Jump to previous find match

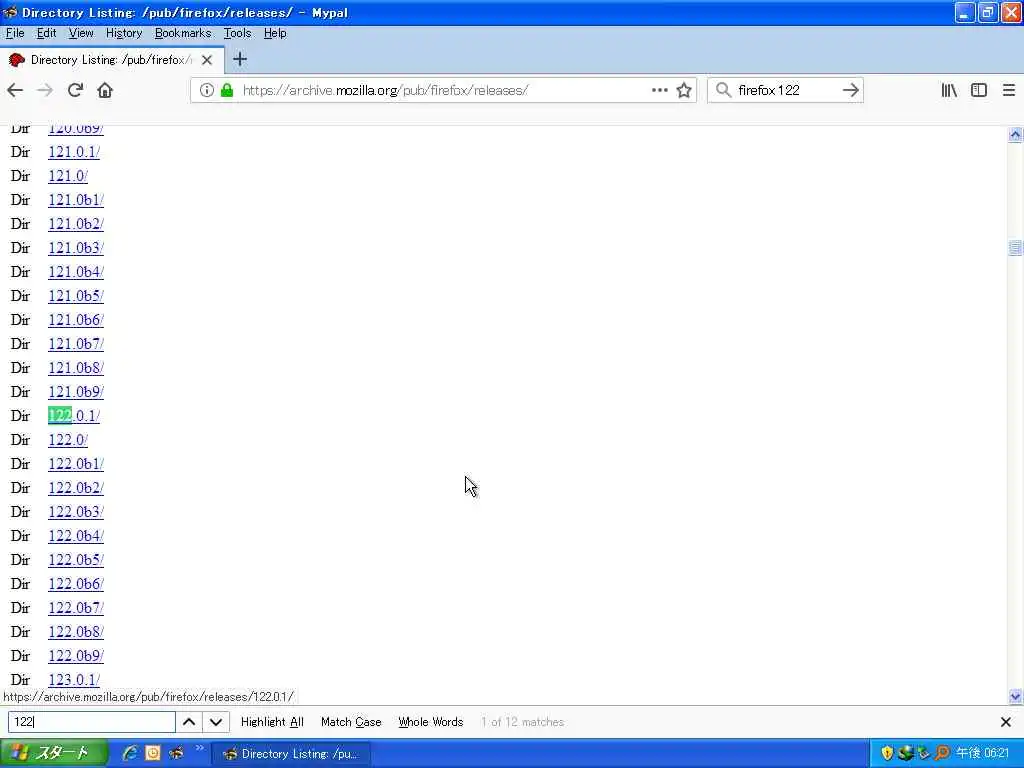[x=189, y=722]
